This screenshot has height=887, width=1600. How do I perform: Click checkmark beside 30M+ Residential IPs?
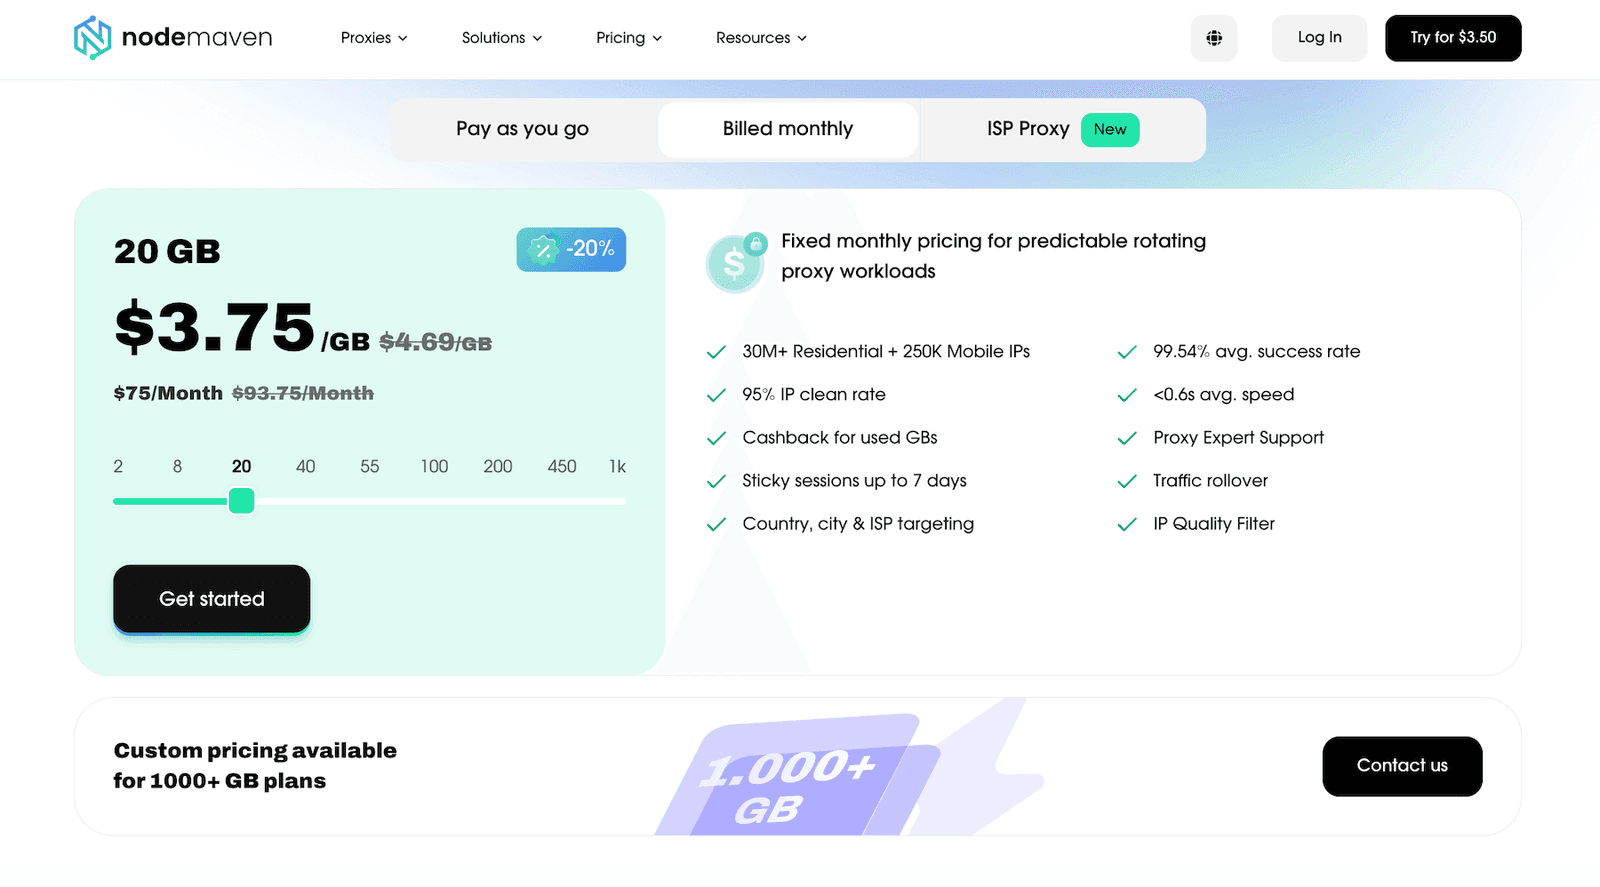716,352
